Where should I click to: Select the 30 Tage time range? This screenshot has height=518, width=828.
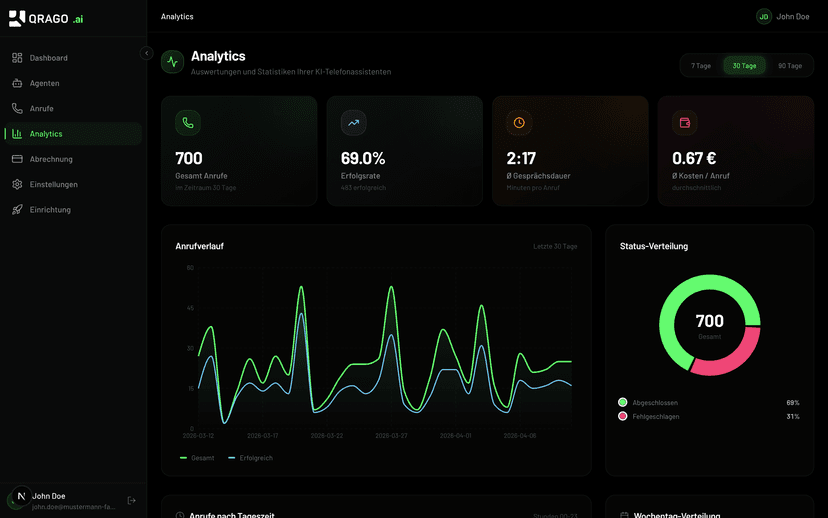(x=745, y=66)
